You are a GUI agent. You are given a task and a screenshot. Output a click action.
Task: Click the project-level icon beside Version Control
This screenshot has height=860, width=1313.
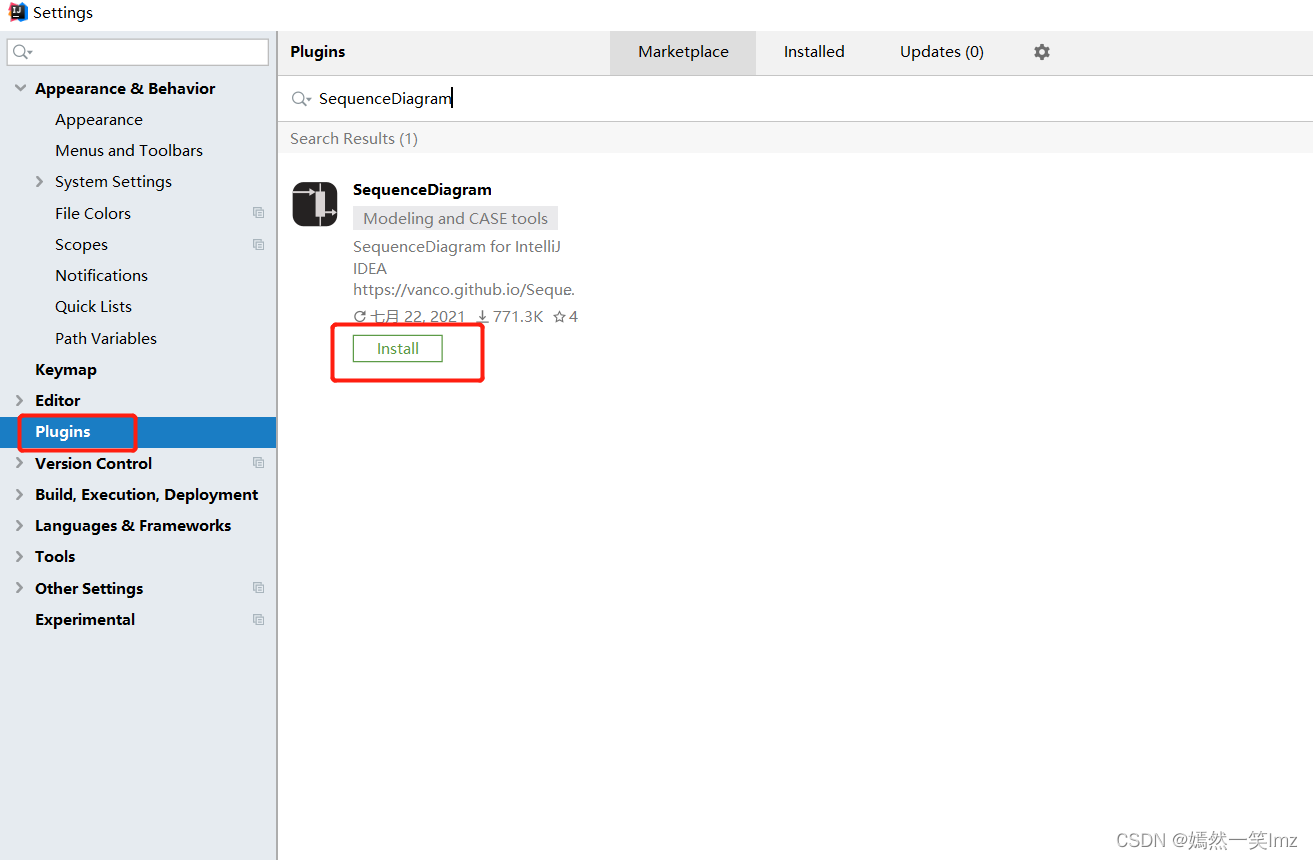point(259,463)
